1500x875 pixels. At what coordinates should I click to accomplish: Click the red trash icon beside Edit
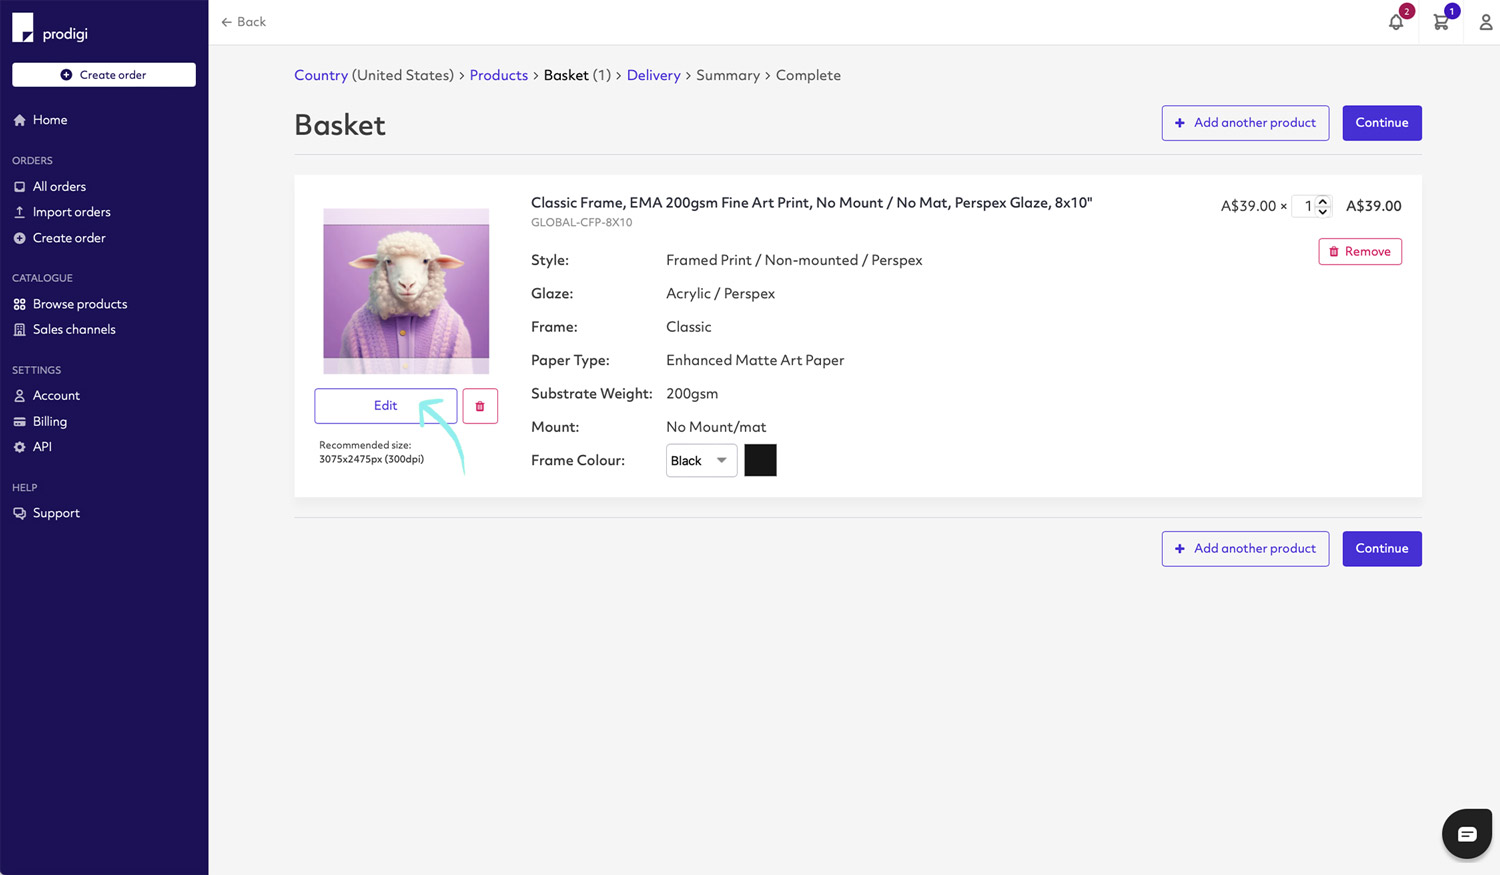click(x=480, y=406)
